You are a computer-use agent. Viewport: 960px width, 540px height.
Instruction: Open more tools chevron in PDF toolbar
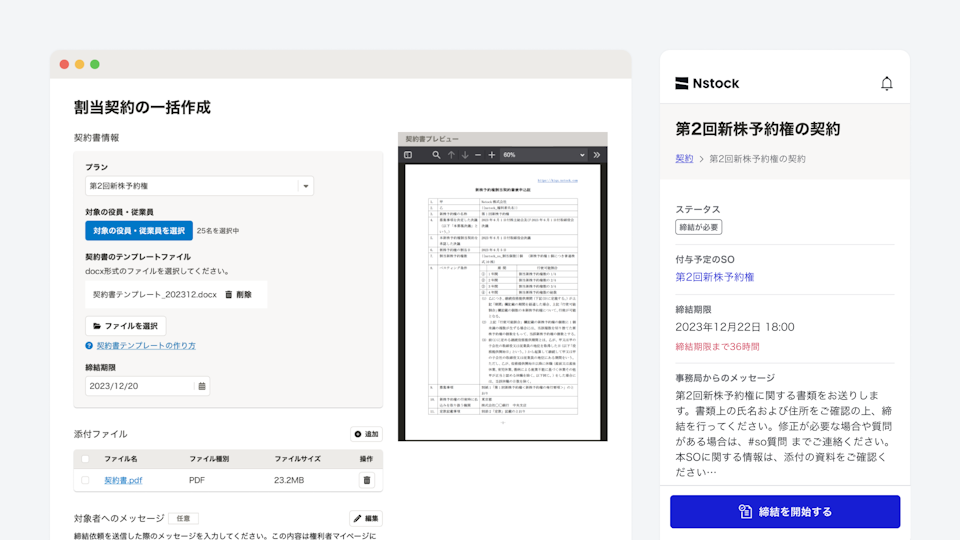tap(597, 155)
